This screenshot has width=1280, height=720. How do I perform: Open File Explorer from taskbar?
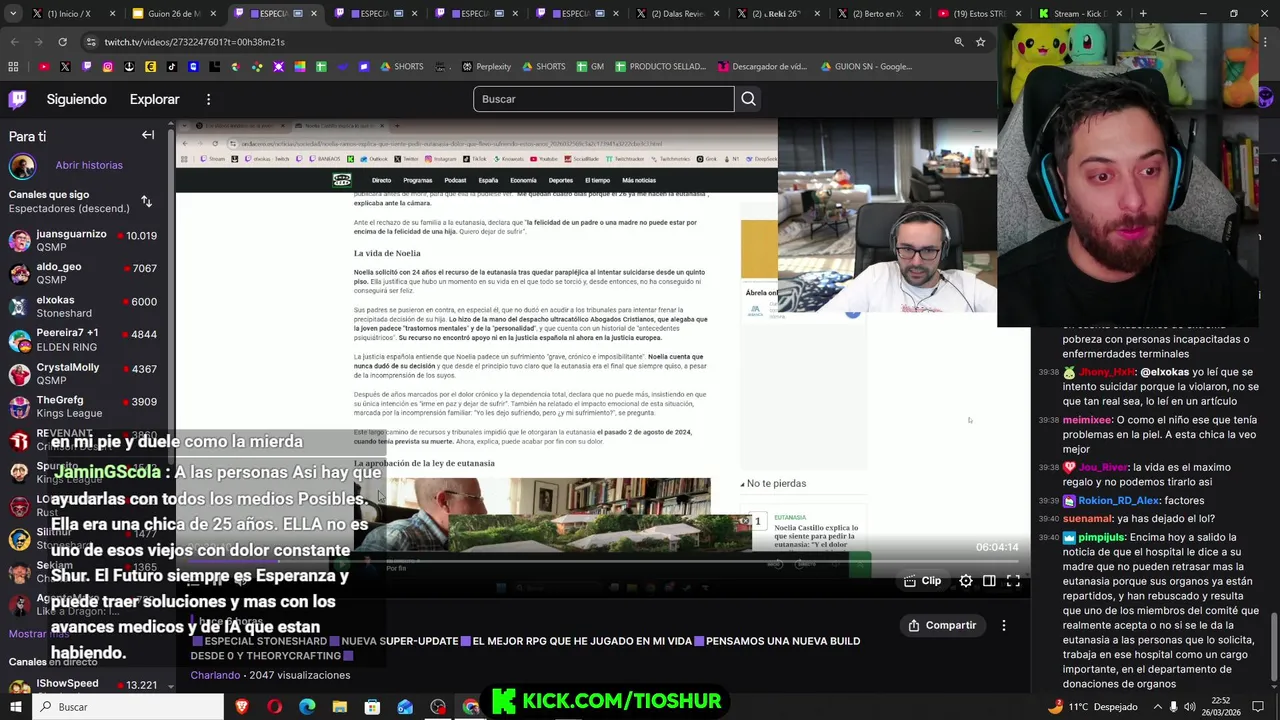click(x=340, y=706)
